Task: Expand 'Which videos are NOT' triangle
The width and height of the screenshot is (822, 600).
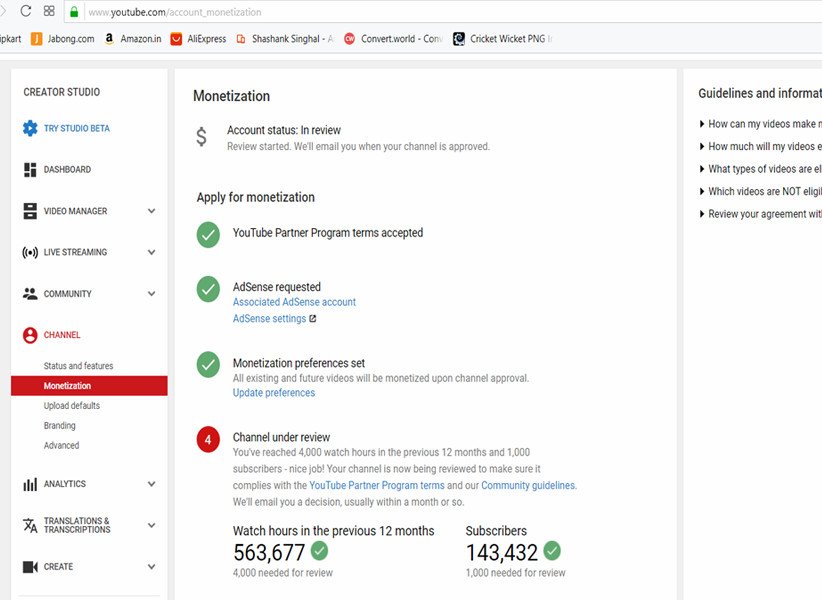Action: 702,191
